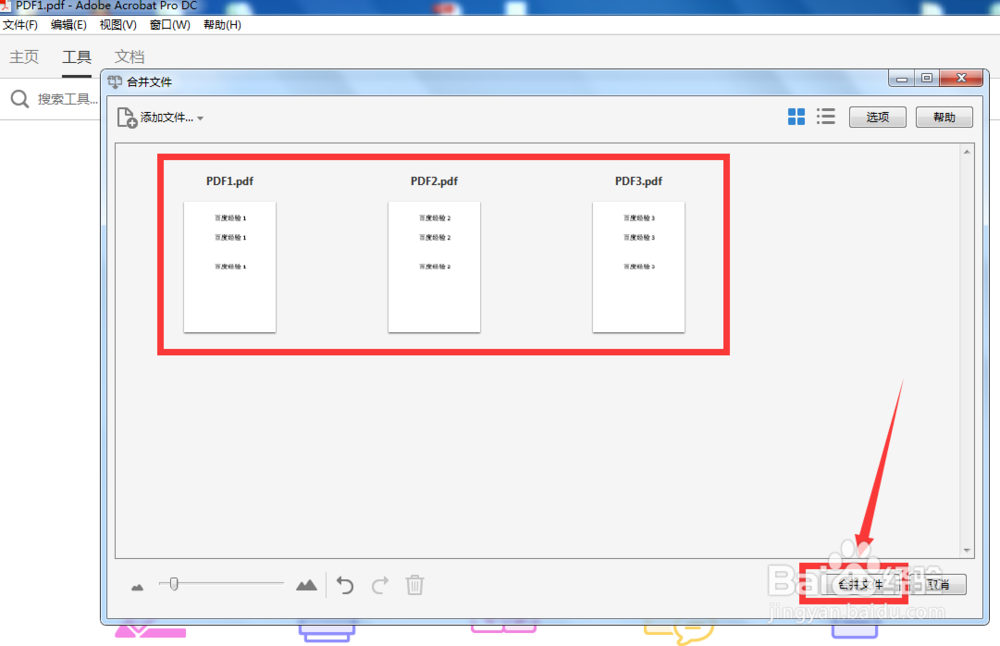Click the large thumbnails mountain icon
Image resolution: width=1000 pixels, height=646 pixels.
[307, 585]
